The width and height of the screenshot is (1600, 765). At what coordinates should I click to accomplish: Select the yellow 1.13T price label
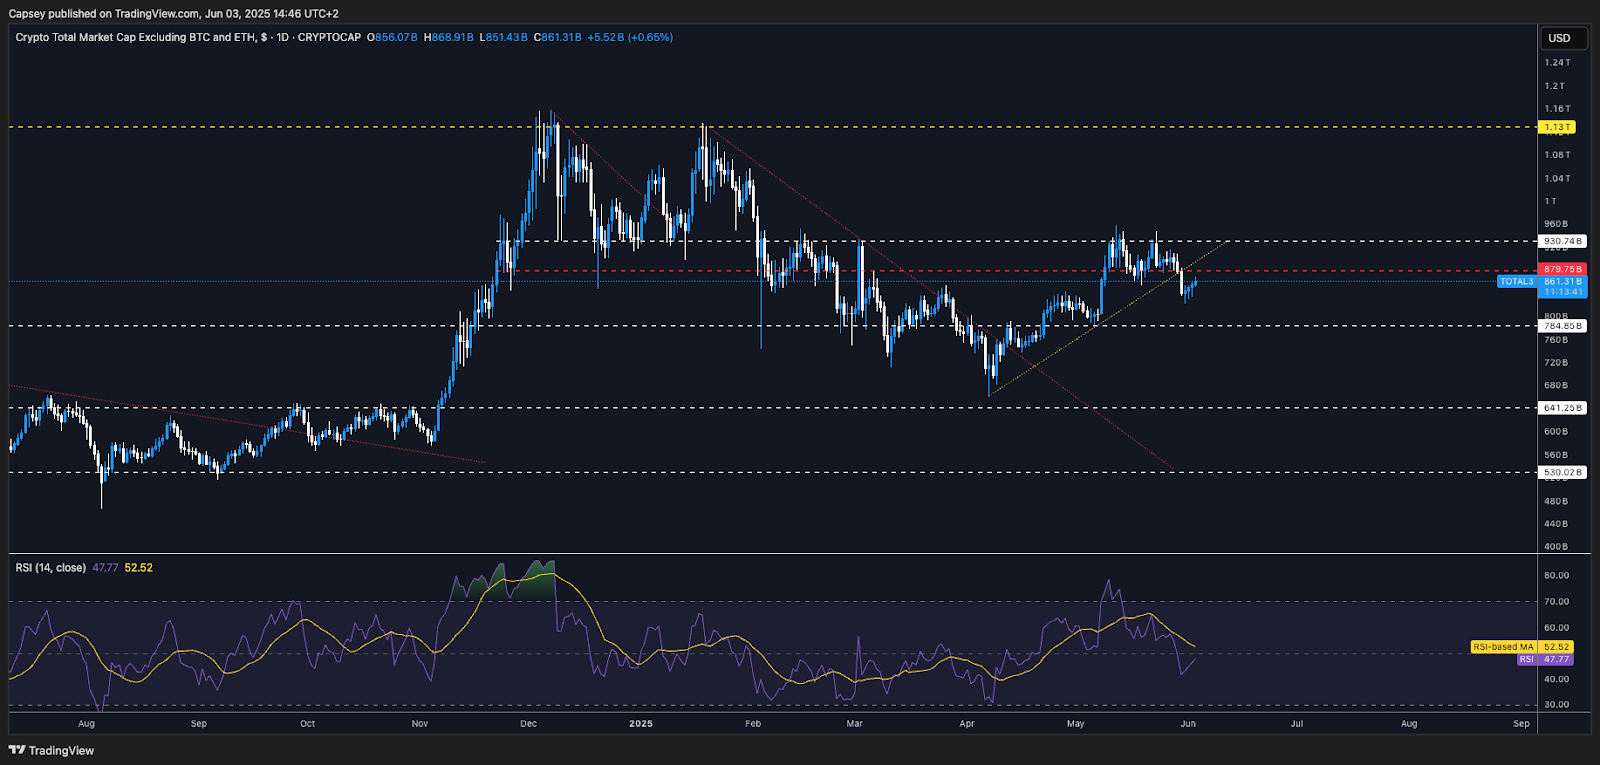coord(1557,127)
